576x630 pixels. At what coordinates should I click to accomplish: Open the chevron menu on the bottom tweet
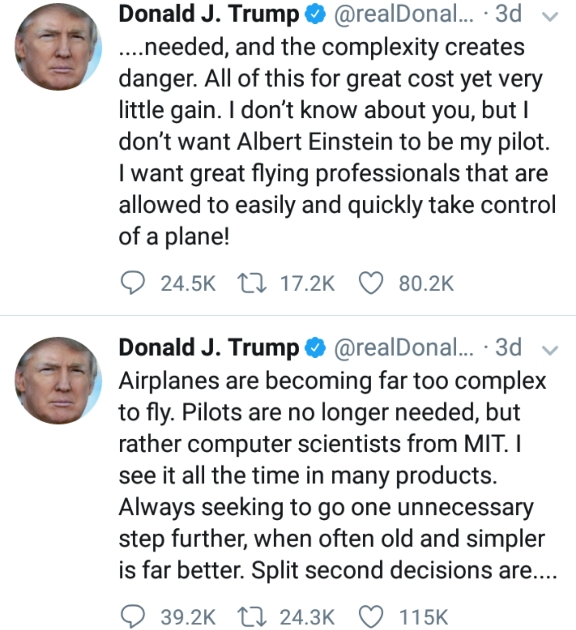[x=550, y=350]
